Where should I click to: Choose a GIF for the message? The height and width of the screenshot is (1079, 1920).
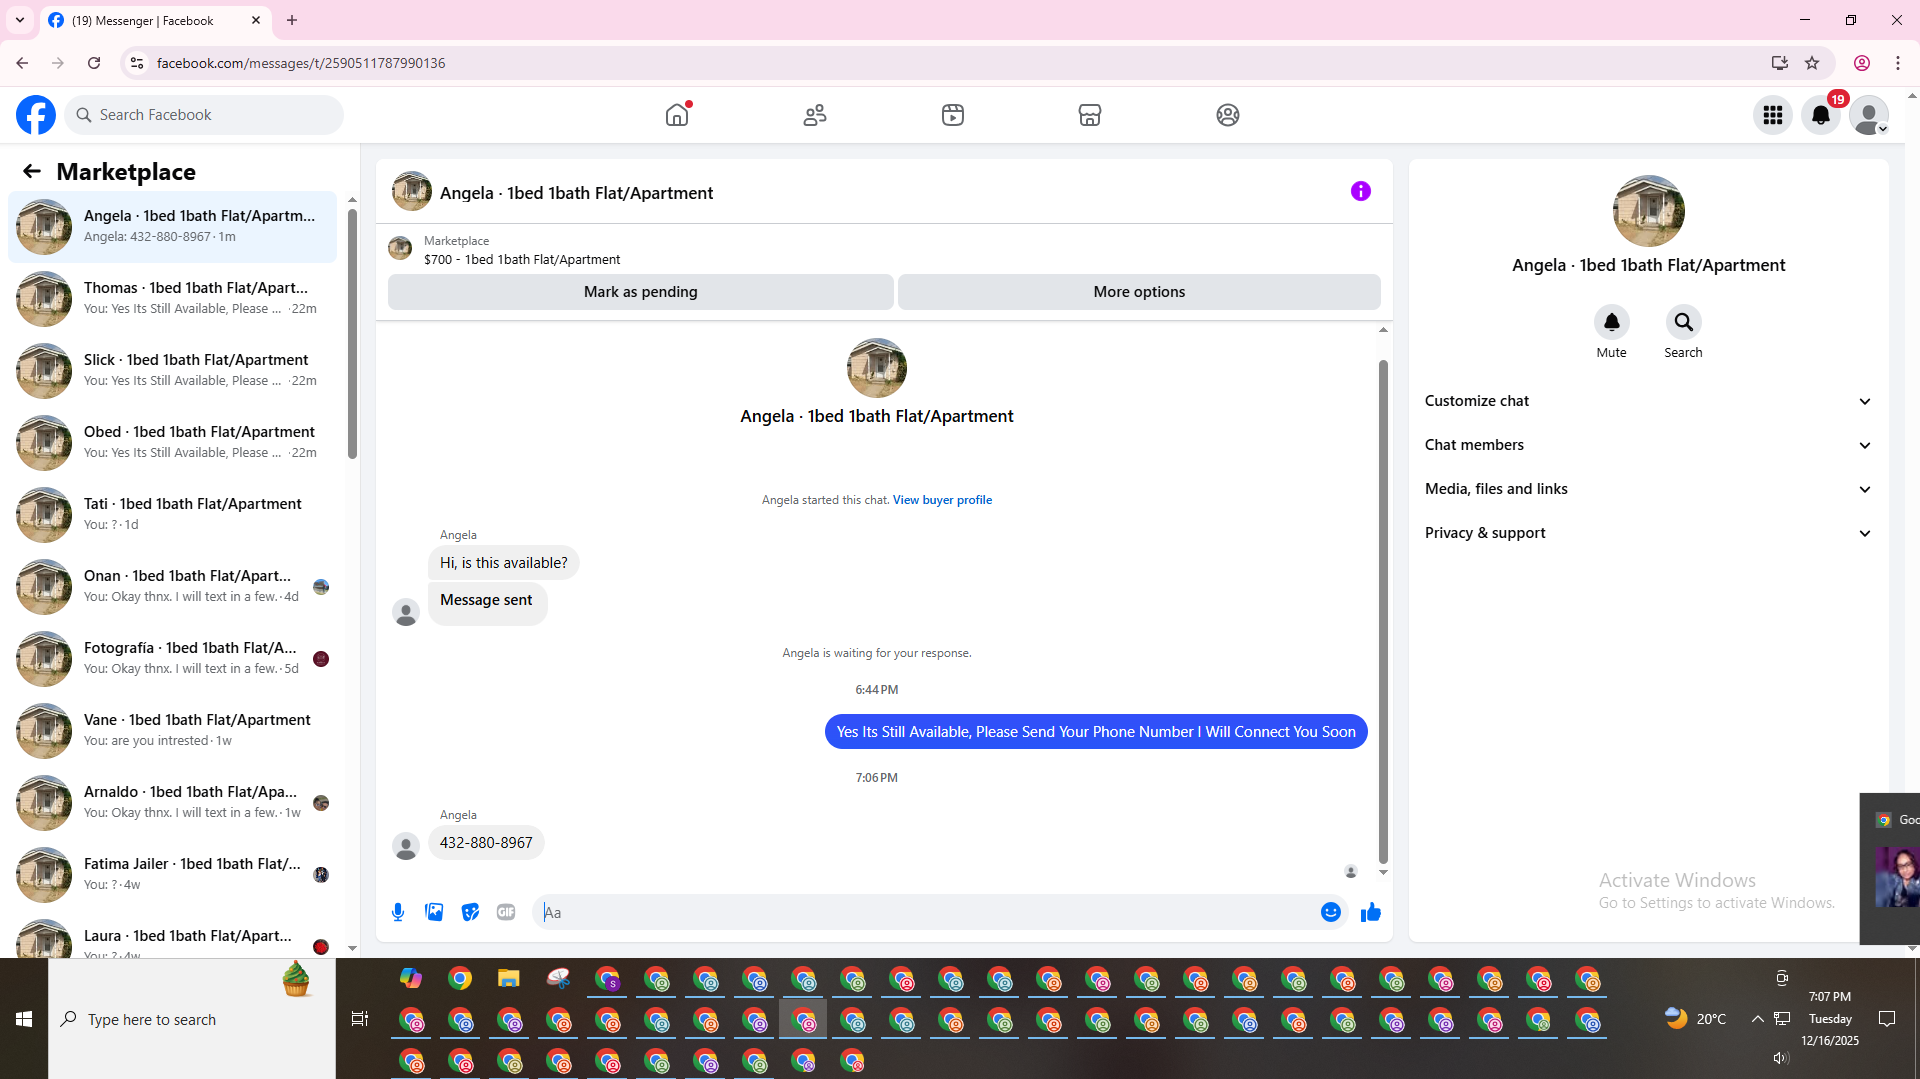[x=506, y=912]
